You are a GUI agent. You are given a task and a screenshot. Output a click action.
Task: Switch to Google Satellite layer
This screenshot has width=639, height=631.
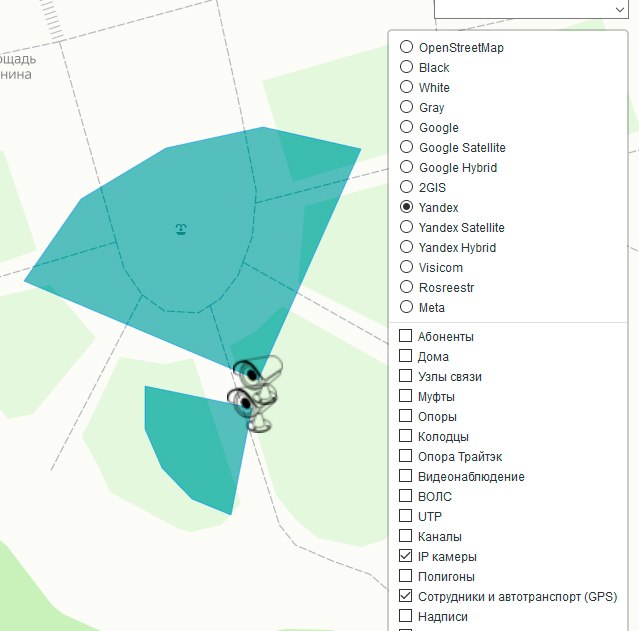coord(406,147)
